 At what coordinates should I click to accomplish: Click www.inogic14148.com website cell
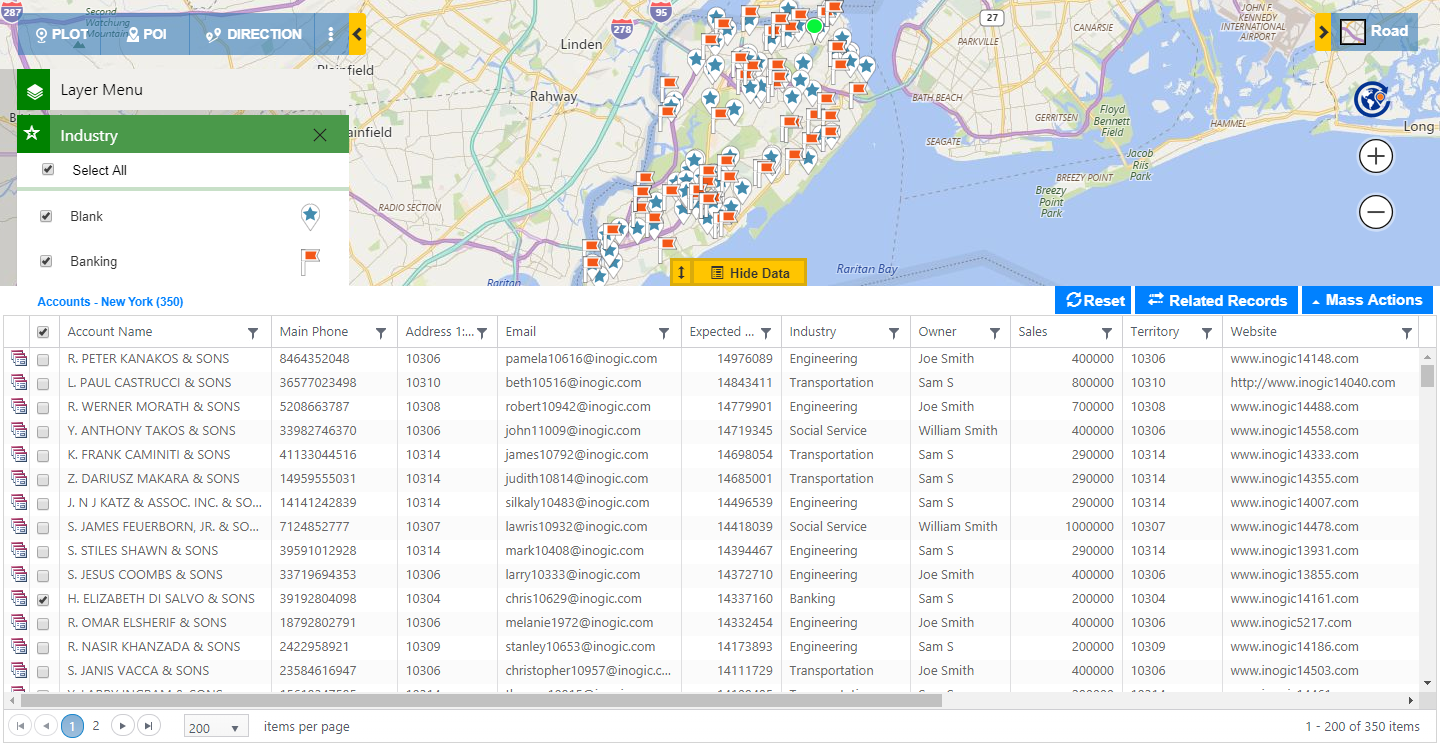tap(1294, 359)
